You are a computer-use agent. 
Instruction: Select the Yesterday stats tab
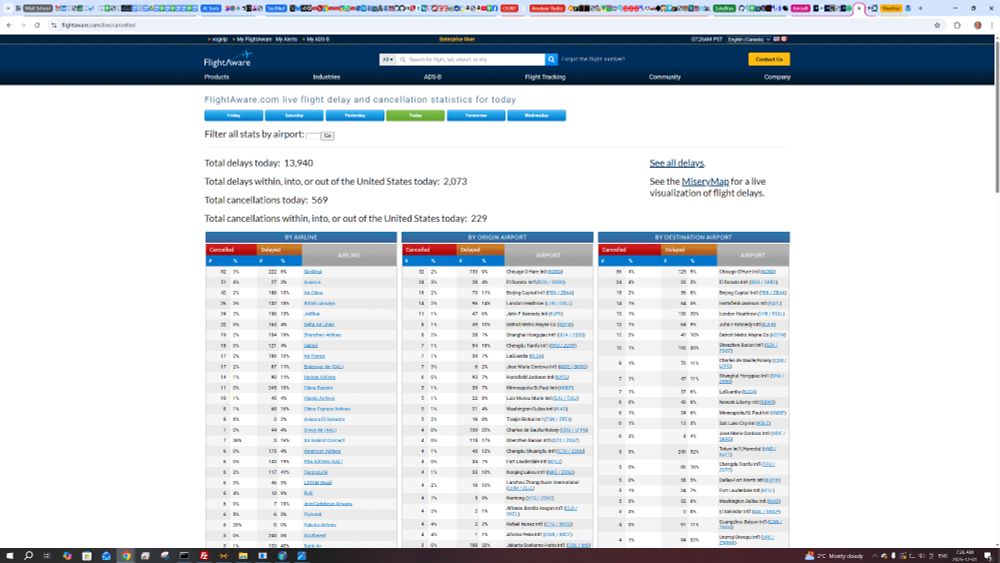pyautogui.click(x=355, y=115)
